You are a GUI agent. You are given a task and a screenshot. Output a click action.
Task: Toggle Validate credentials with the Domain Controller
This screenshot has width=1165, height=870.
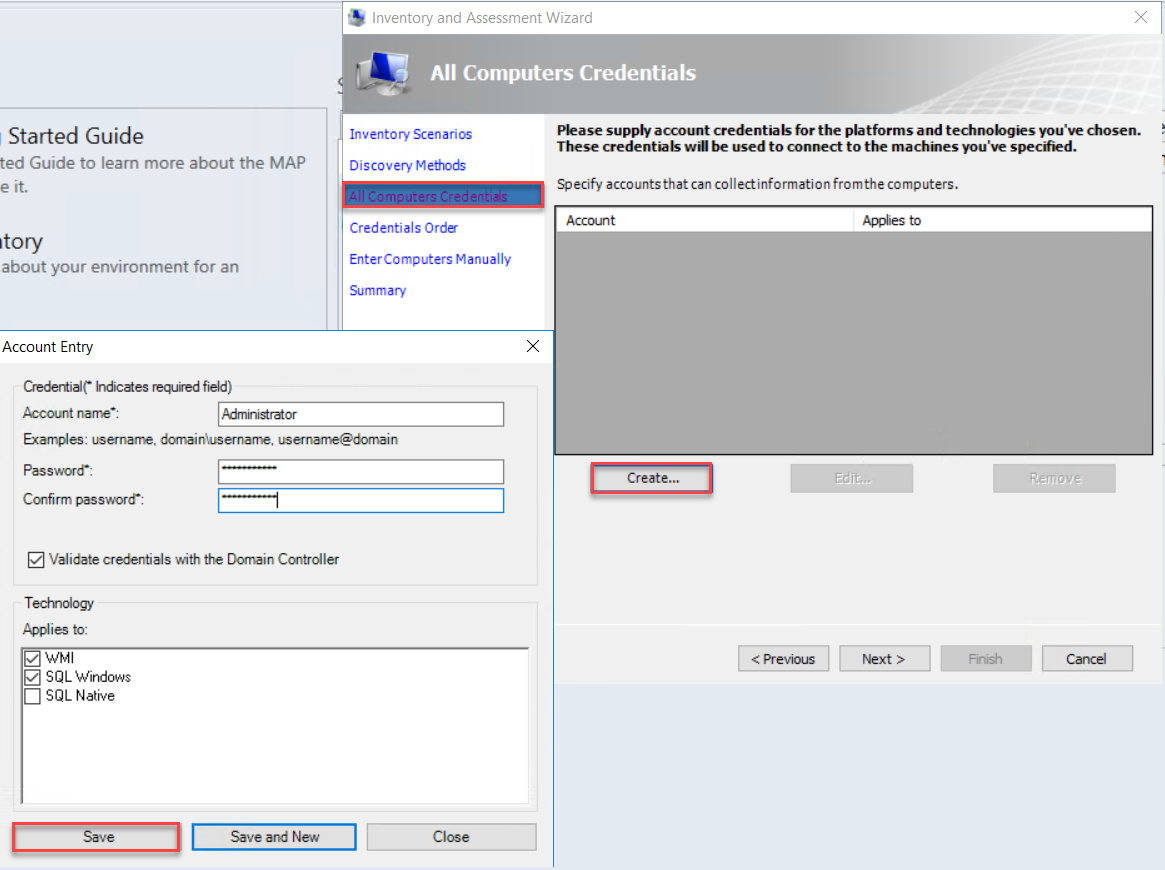pos(36,560)
